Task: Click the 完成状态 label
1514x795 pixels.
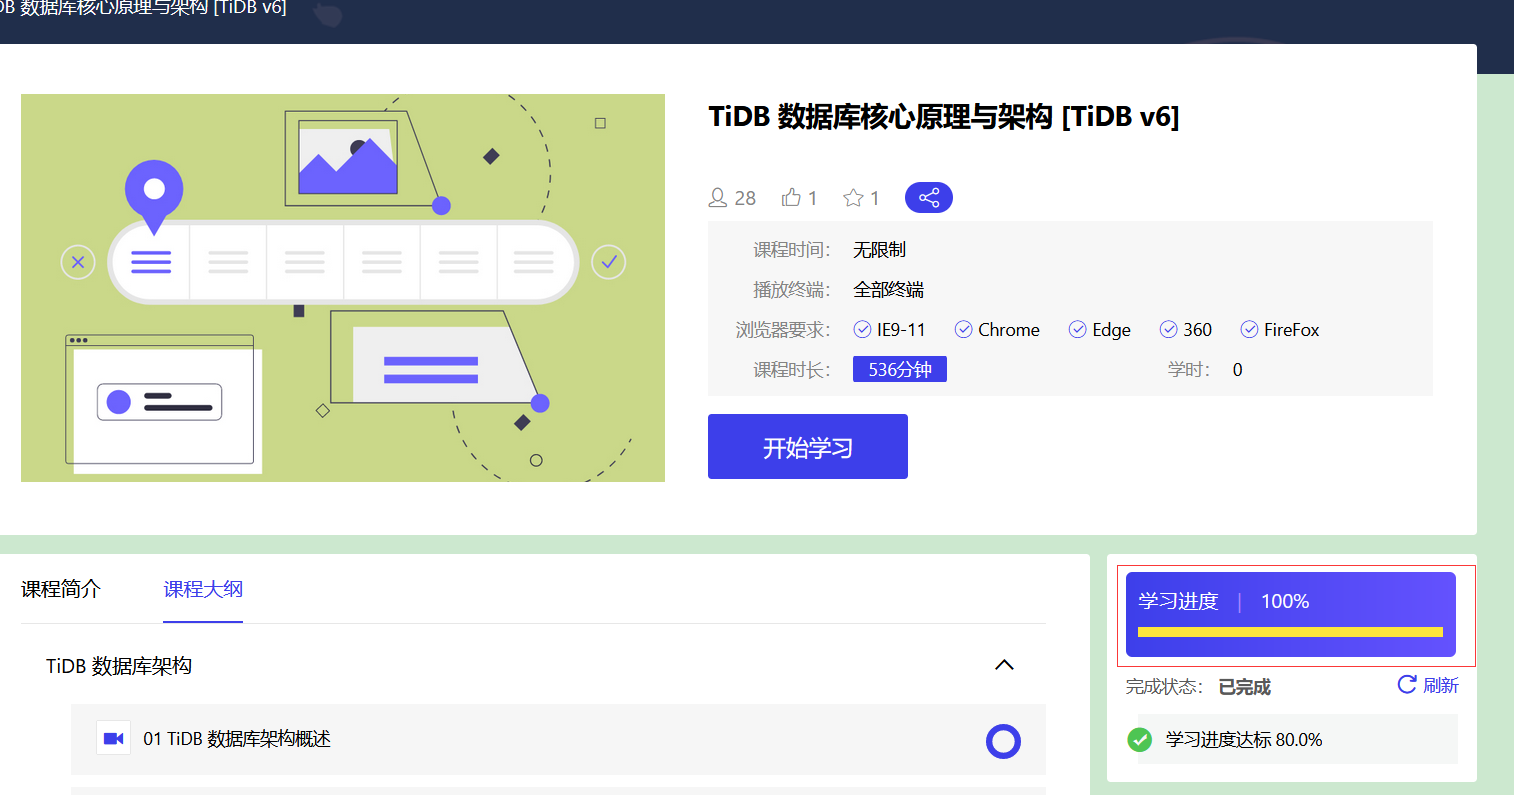Action: [1164, 687]
